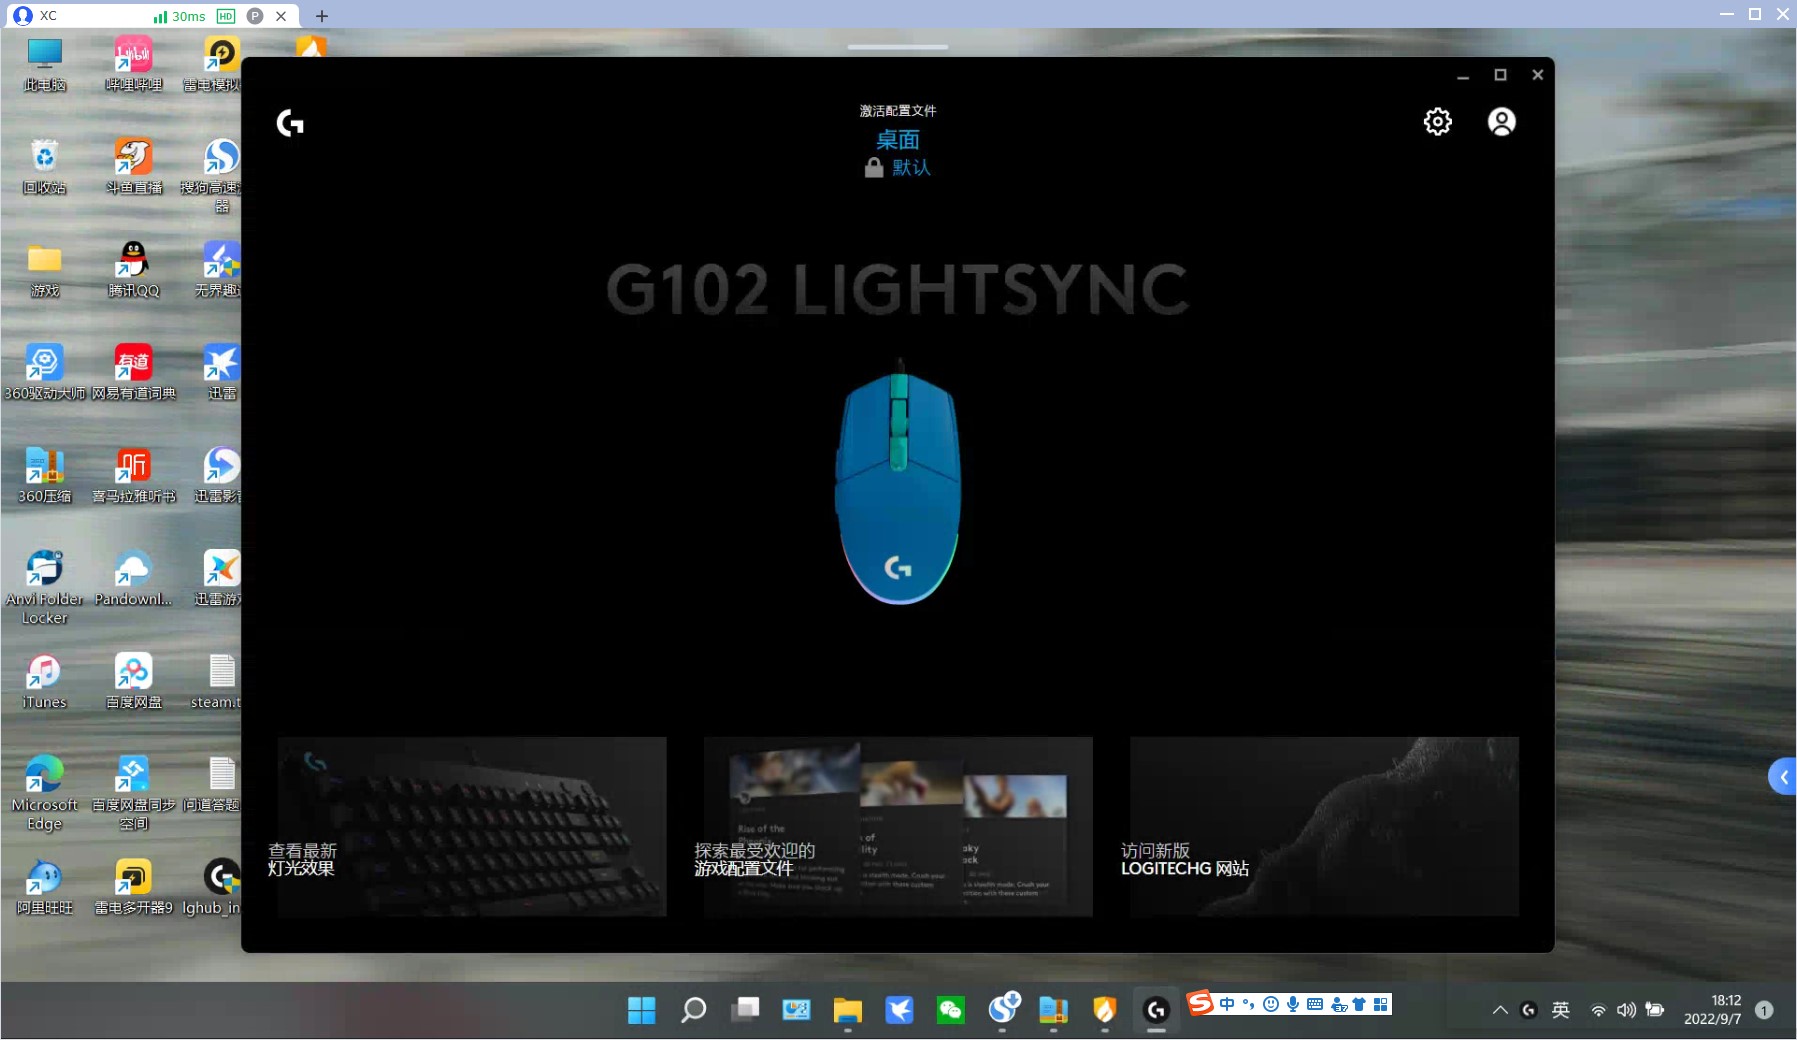Open iTunes desktop shortcut
1797x1040 pixels.
pos(45,681)
